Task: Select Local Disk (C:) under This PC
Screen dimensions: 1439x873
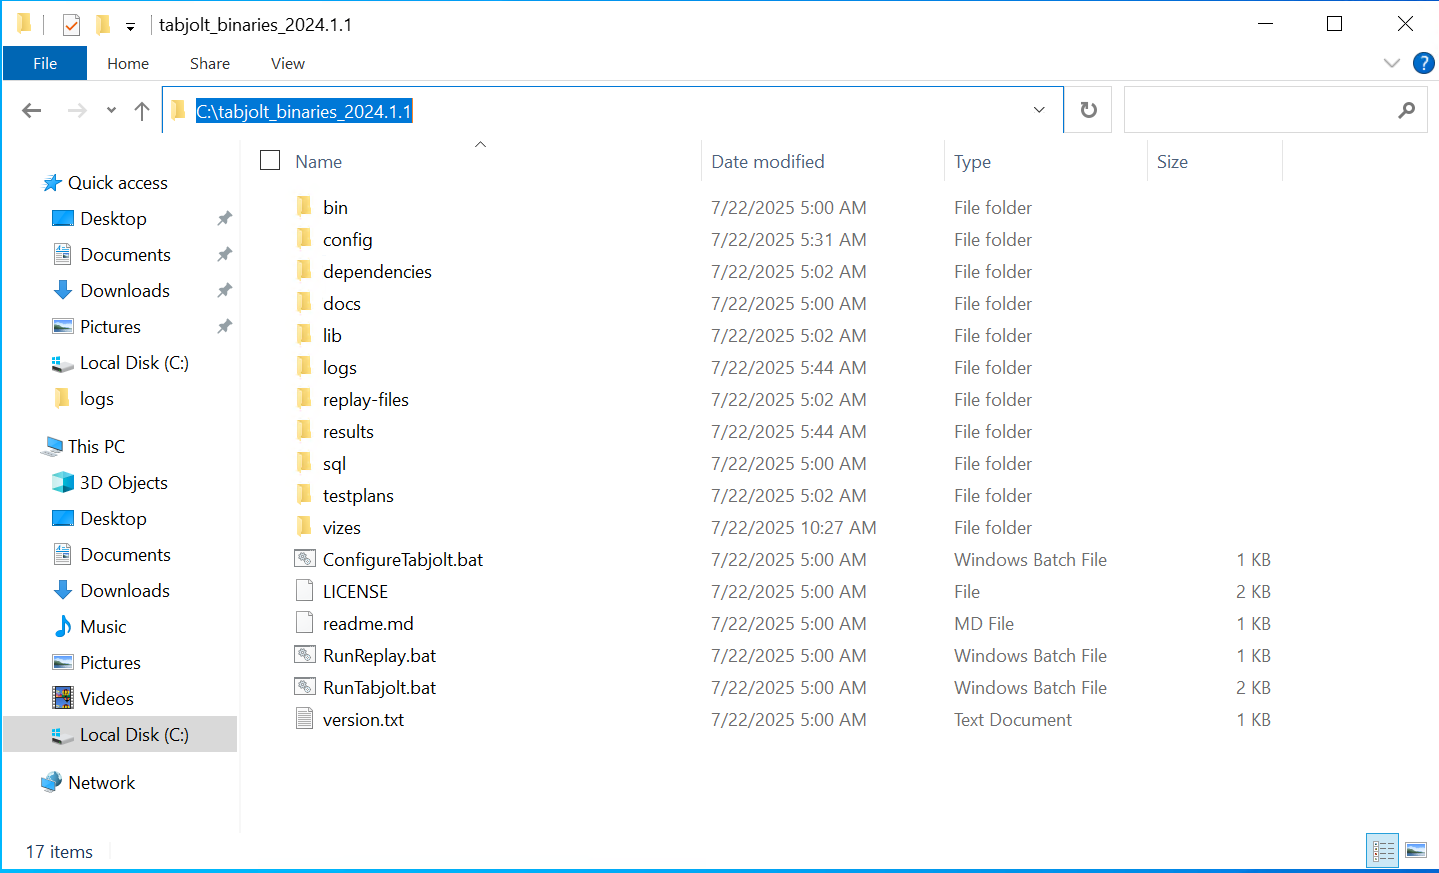Action: click(x=120, y=735)
